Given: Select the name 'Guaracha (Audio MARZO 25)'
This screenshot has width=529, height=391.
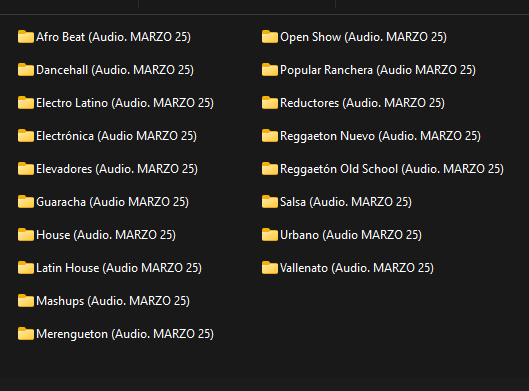Looking at the screenshot, I should pyautogui.click(x=112, y=202).
